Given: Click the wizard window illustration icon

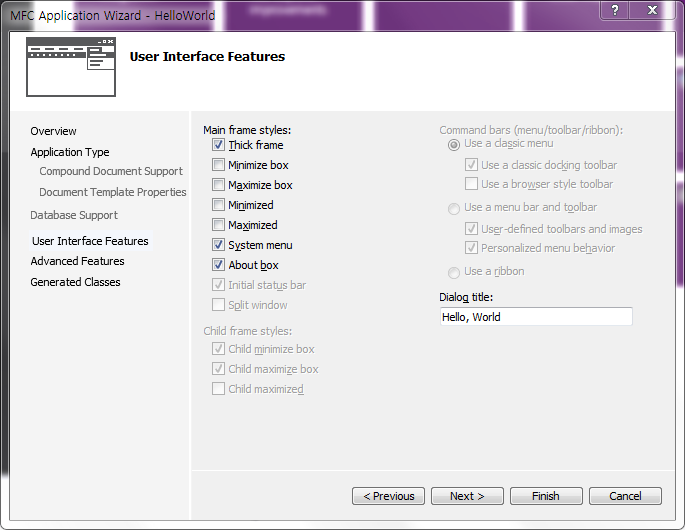Looking at the screenshot, I should point(71,67).
